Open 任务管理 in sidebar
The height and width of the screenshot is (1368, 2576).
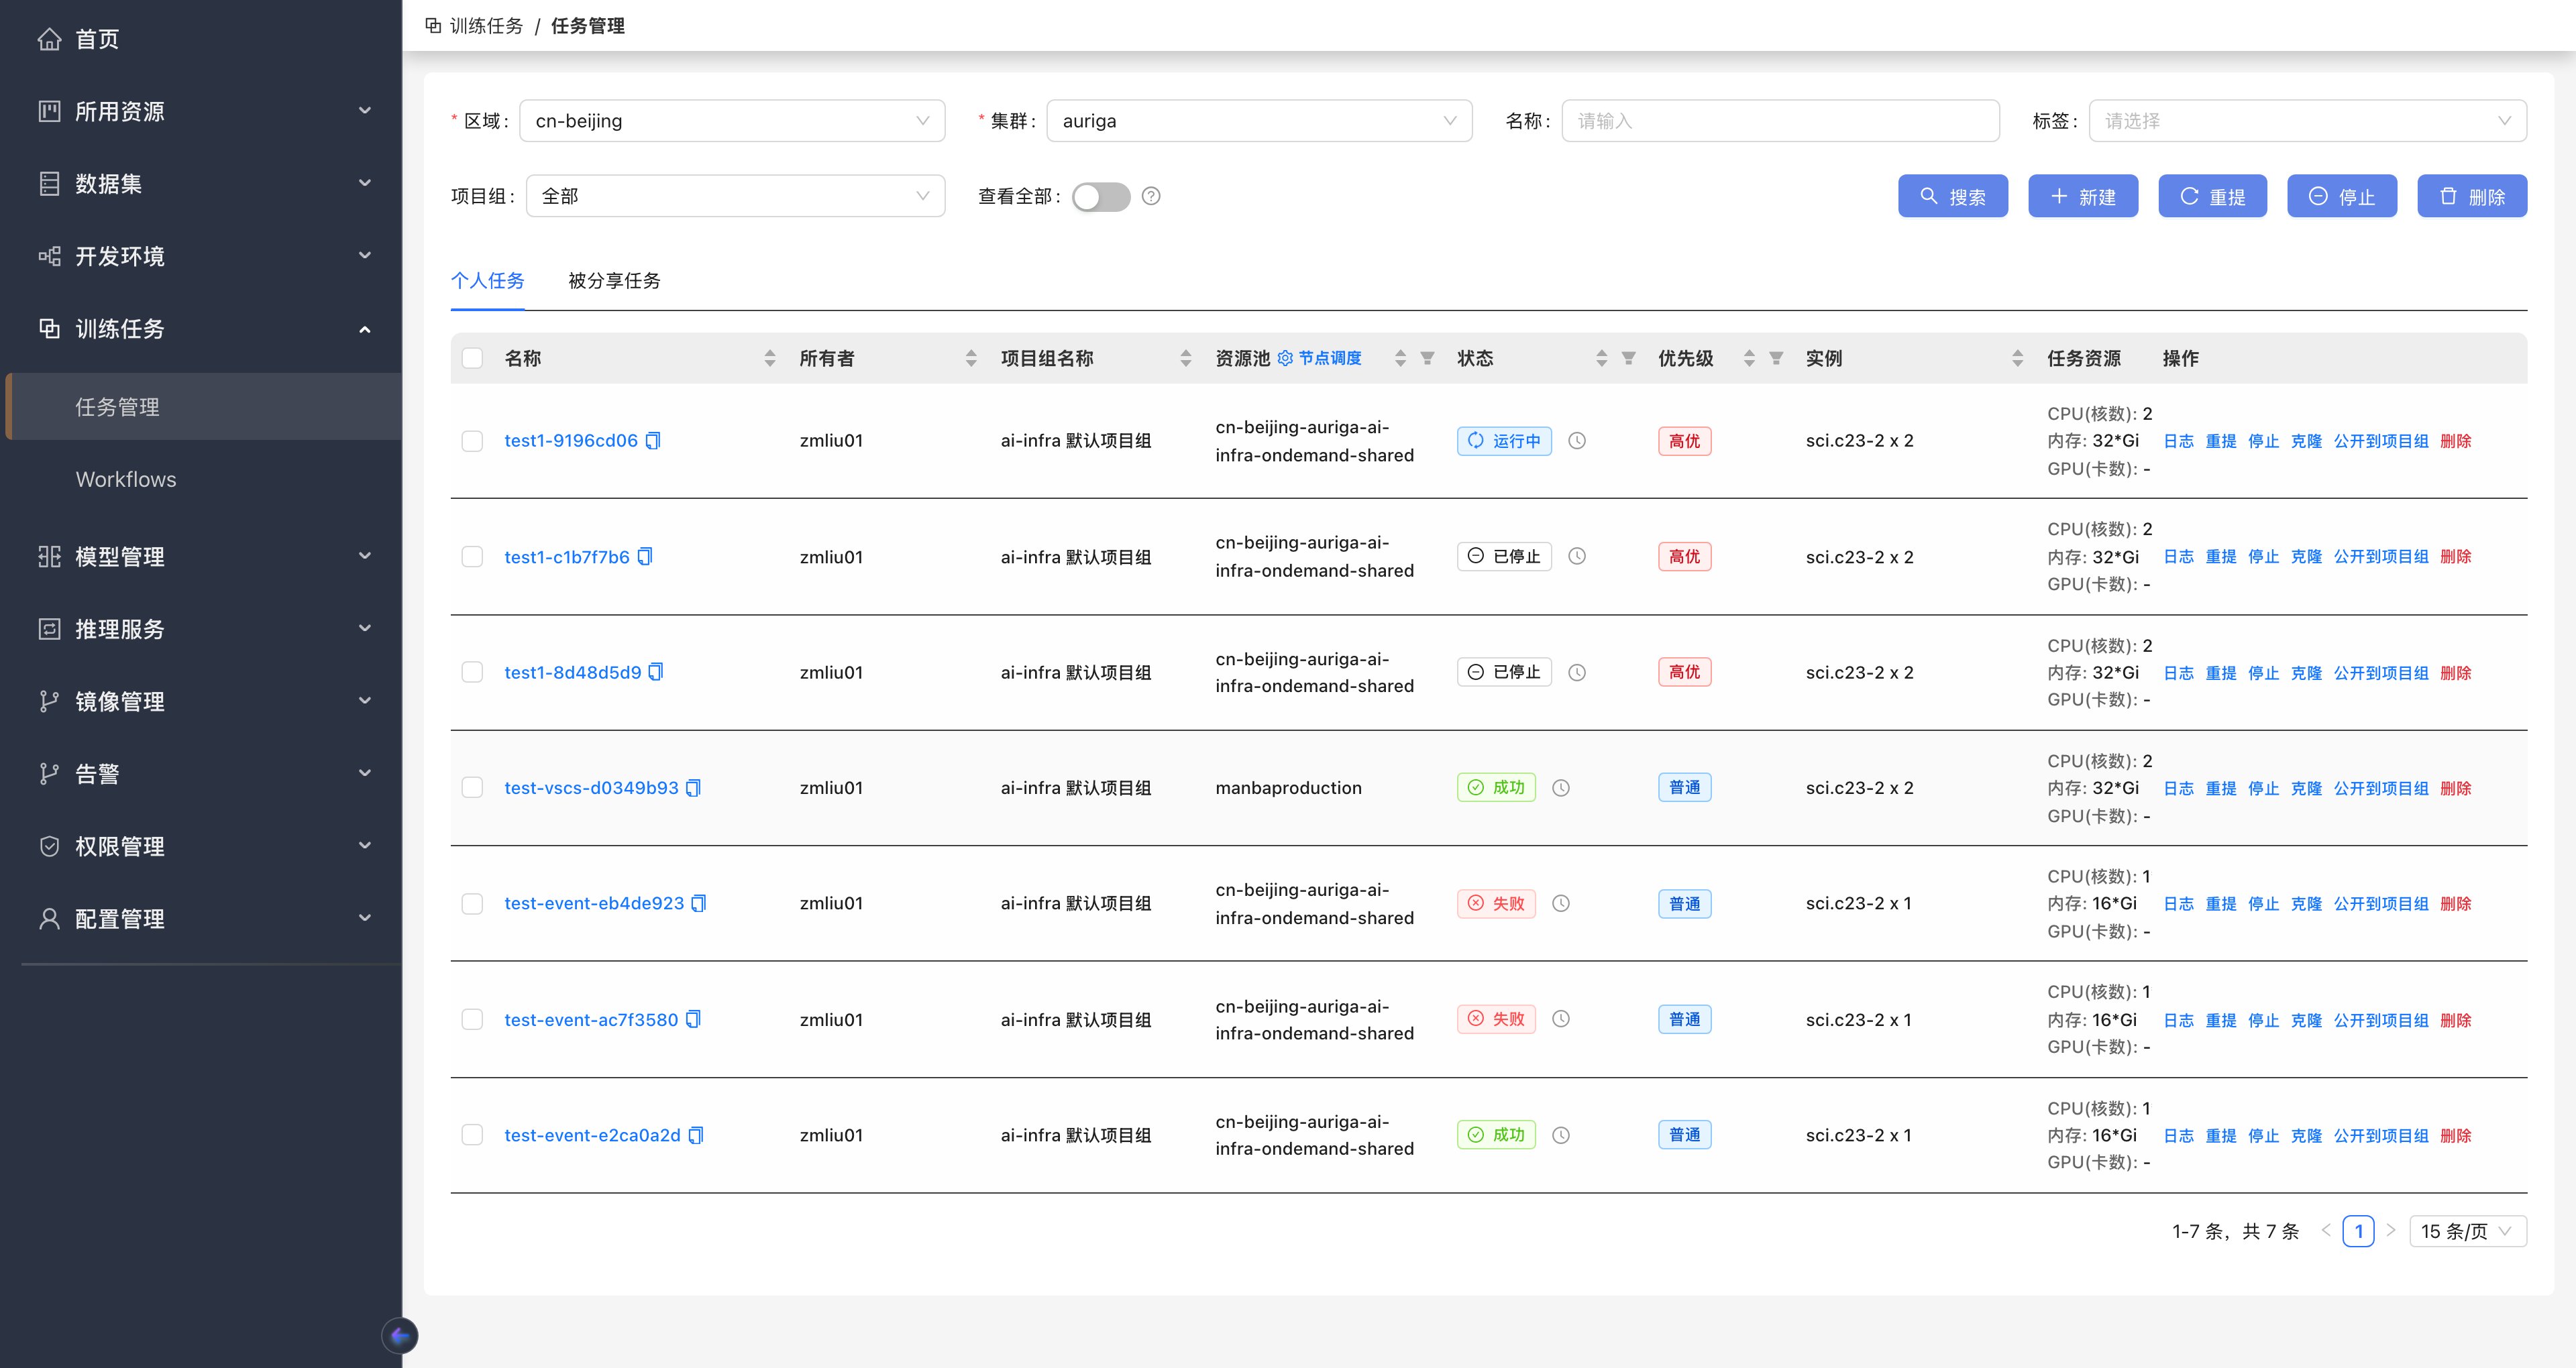[x=204, y=407]
